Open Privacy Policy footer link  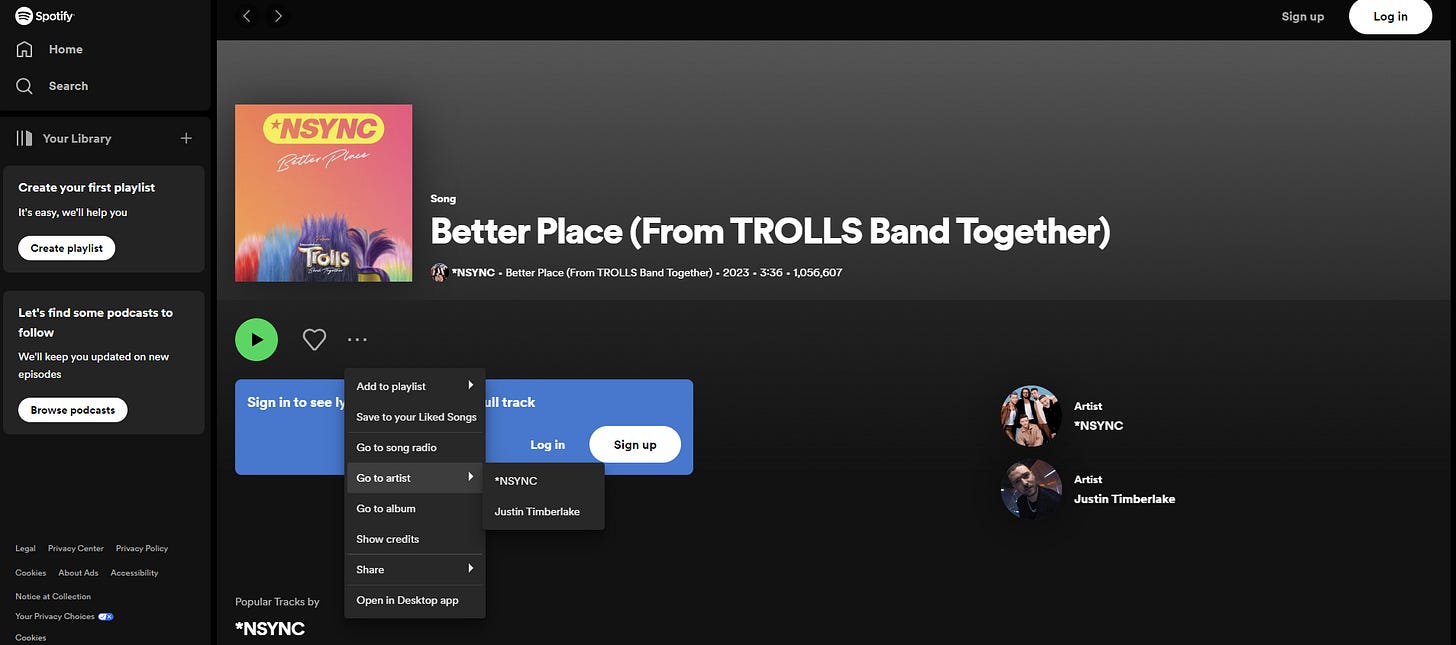coord(142,548)
